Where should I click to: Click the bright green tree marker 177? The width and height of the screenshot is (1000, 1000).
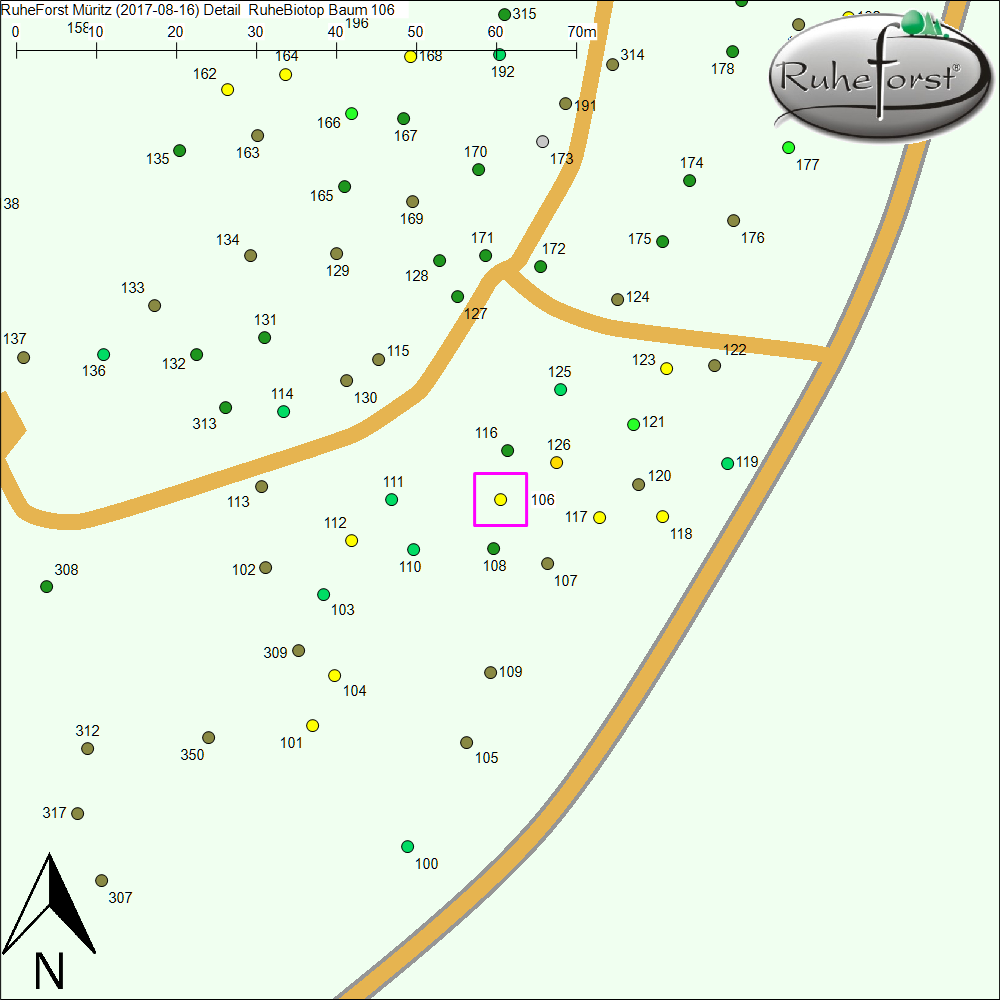788,147
